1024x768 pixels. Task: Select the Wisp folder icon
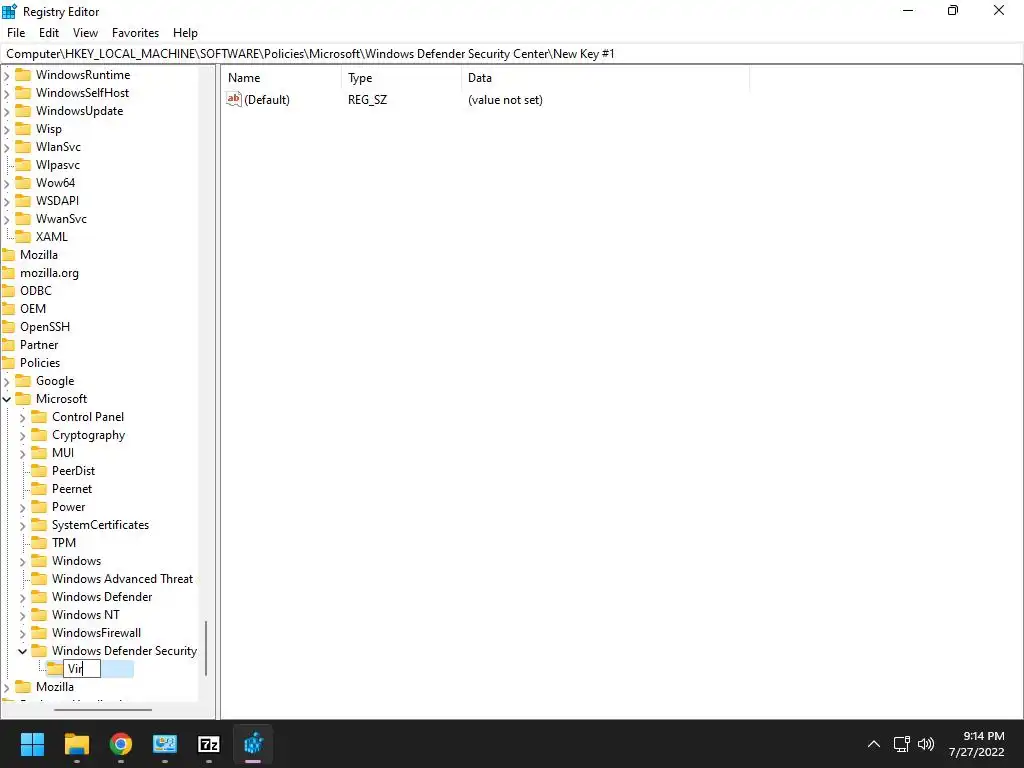click(23, 129)
